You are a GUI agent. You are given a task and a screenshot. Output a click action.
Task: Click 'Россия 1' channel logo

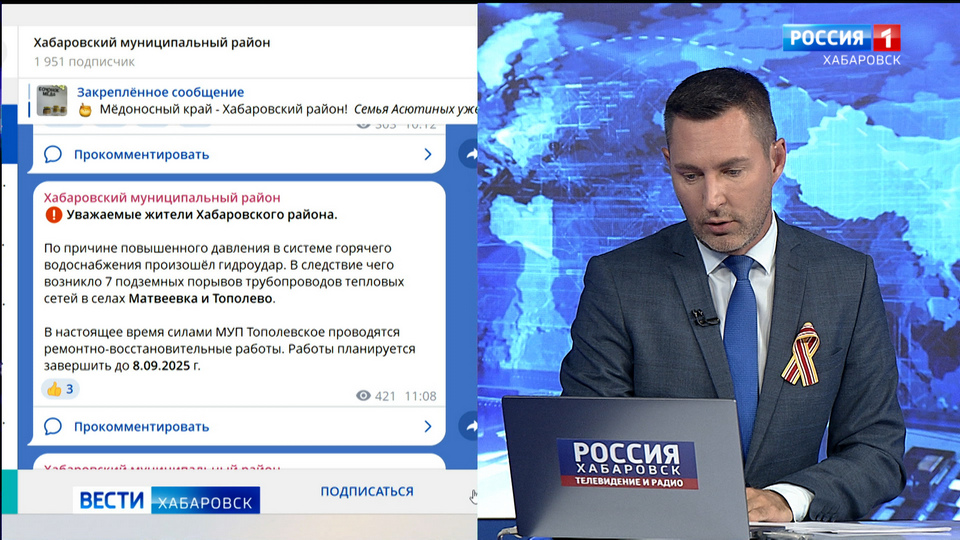click(x=841, y=38)
